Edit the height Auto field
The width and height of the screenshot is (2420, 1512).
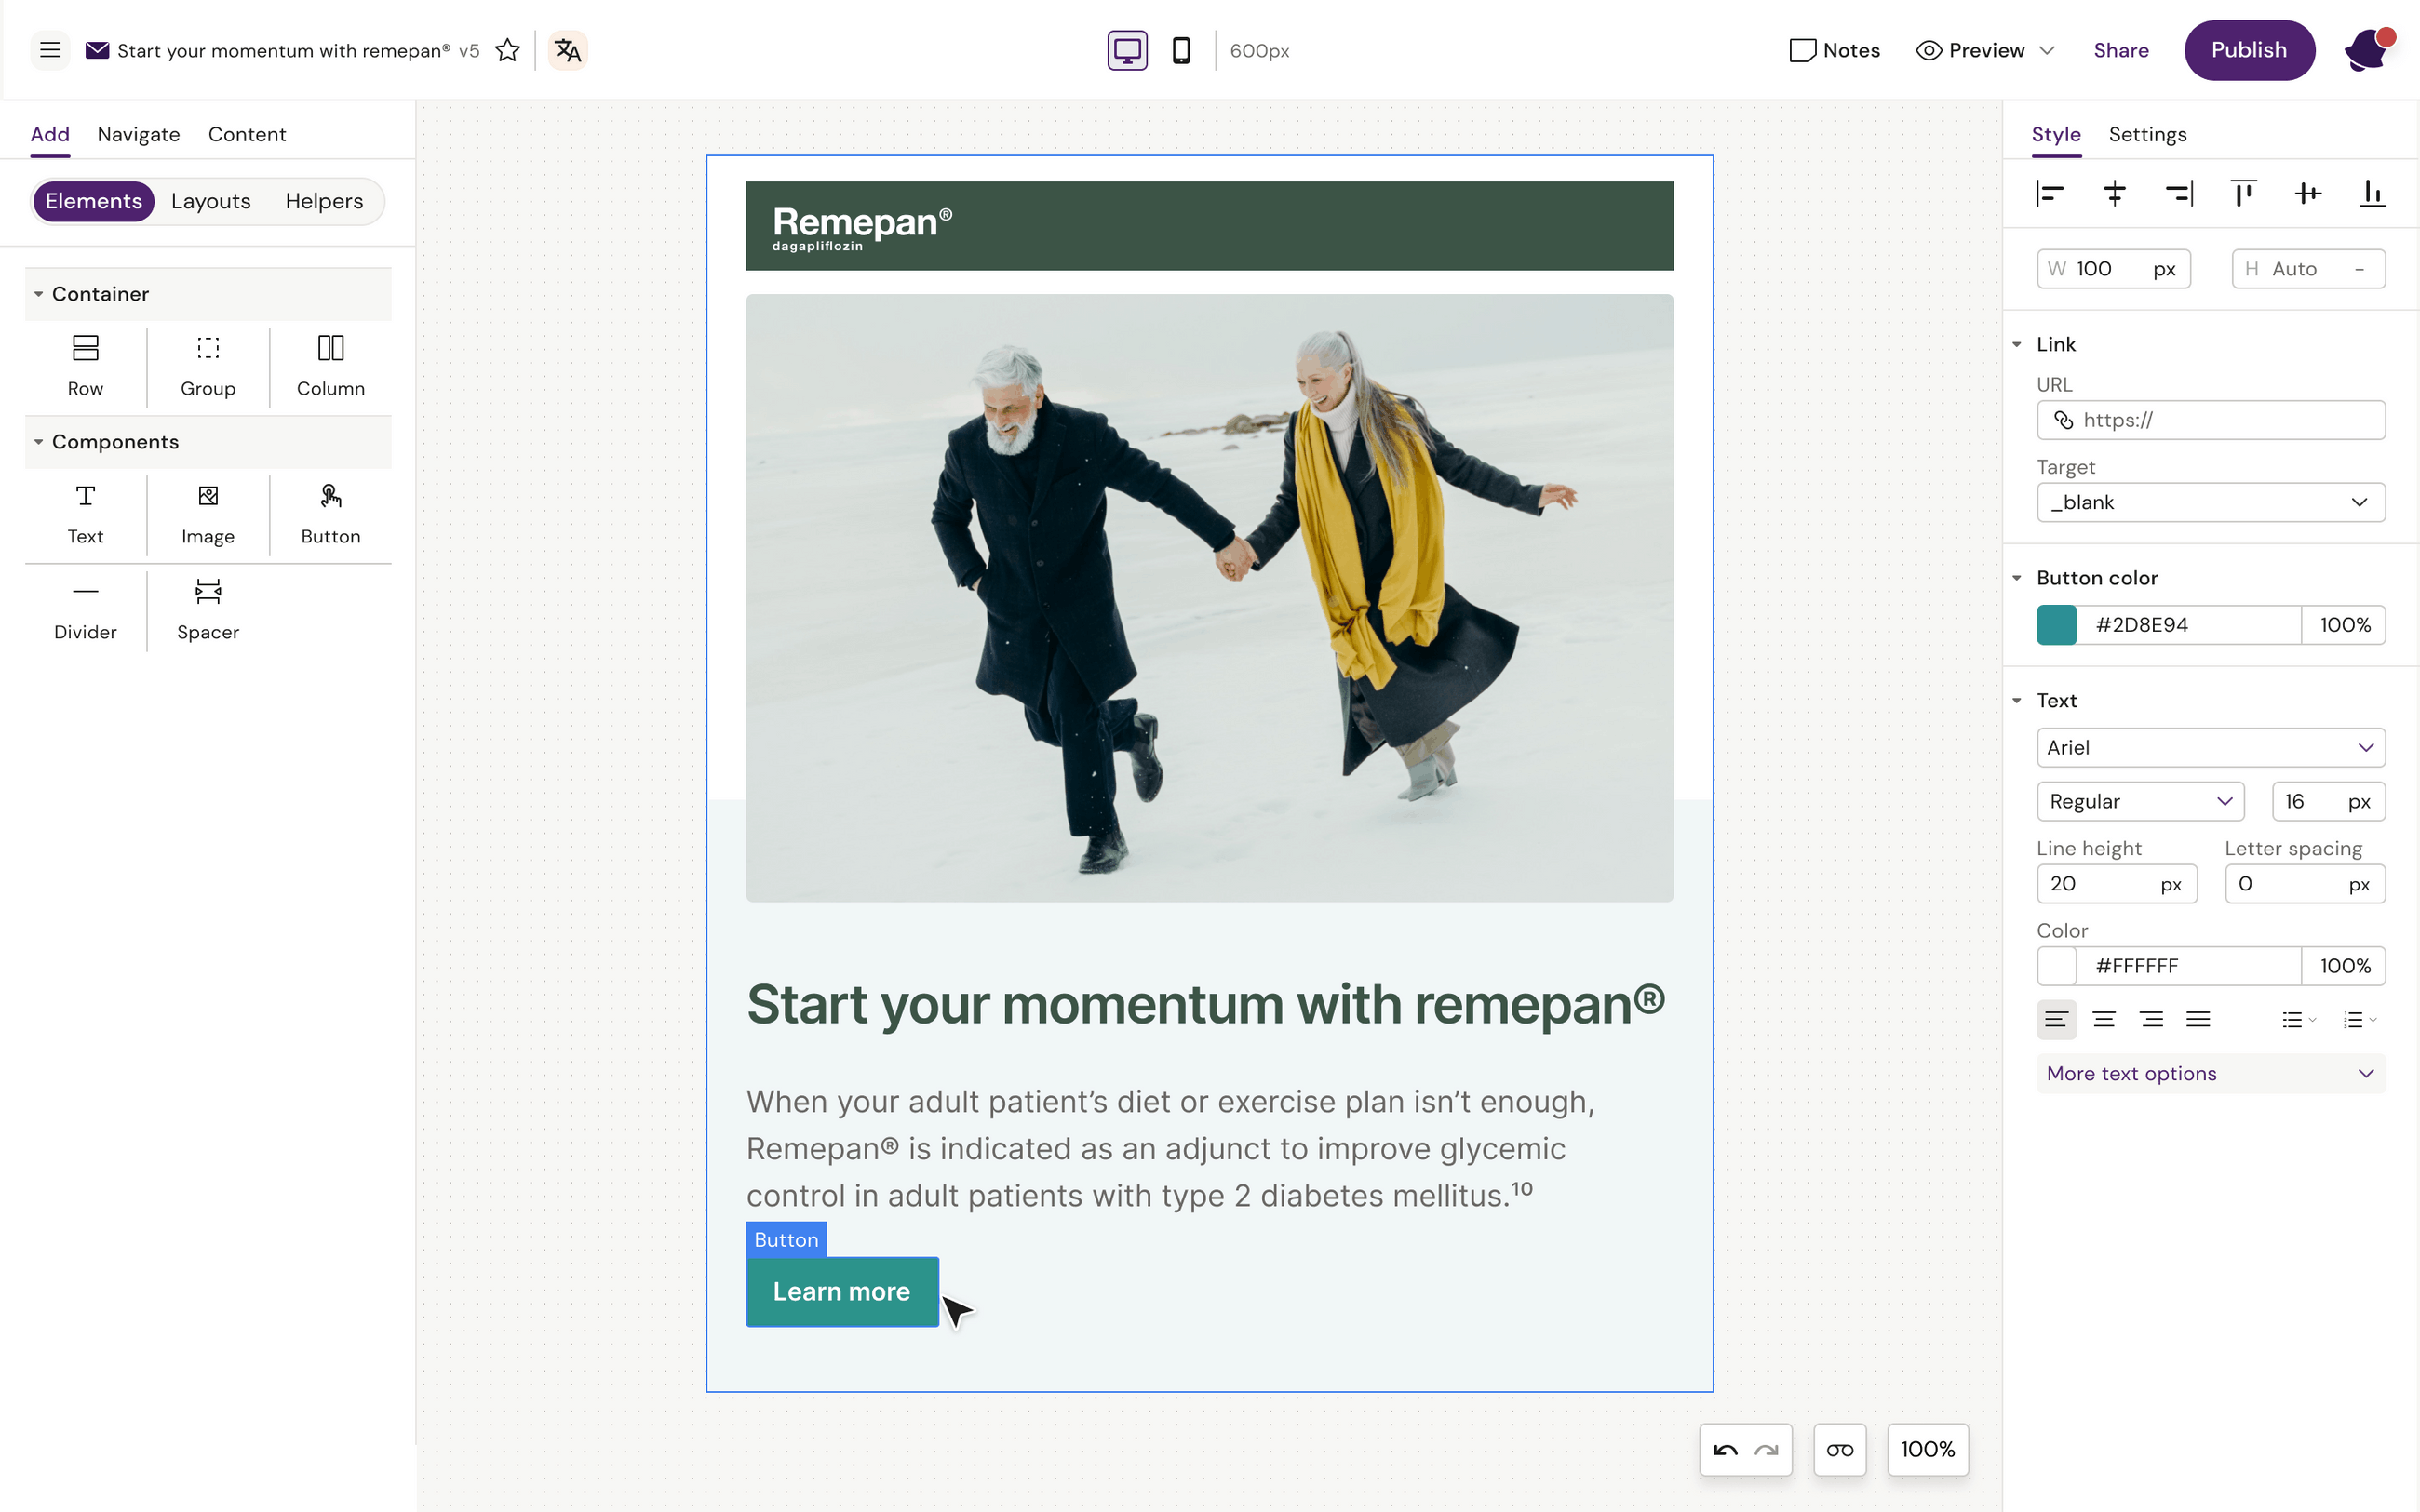click(x=2308, y=269)
